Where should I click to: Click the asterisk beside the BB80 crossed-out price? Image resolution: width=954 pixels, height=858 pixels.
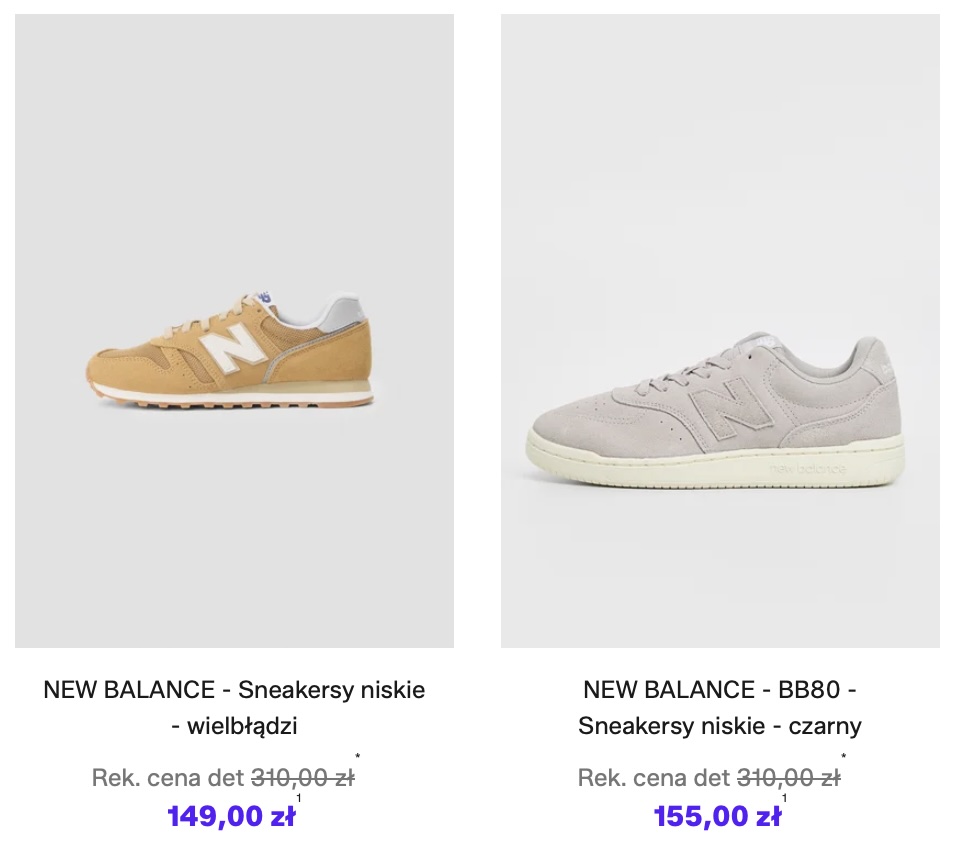[x=844, y=757]
